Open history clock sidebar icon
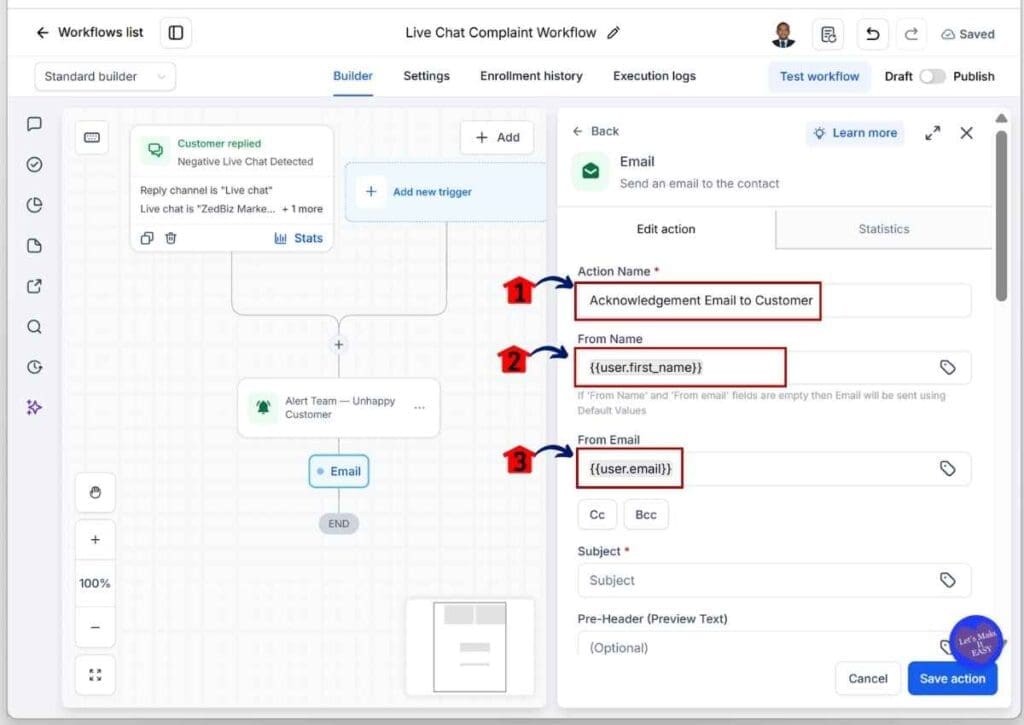Screen dimensions: 1024x725 (35, 367)
